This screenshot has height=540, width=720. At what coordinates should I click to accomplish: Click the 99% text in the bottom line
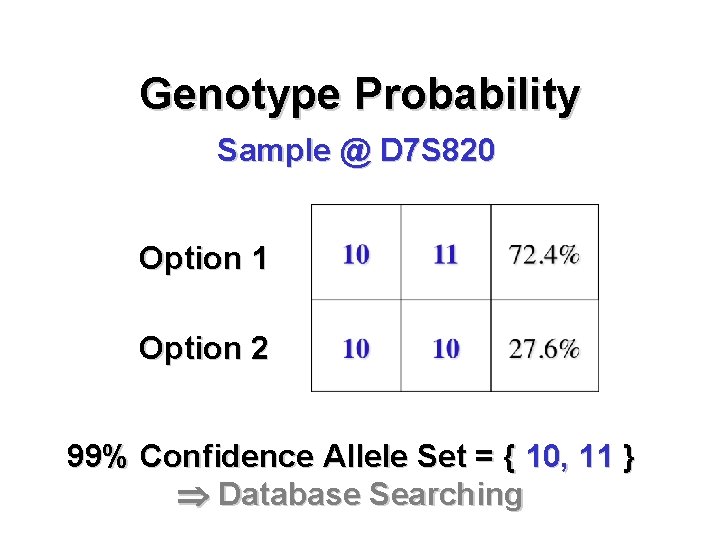98,457
